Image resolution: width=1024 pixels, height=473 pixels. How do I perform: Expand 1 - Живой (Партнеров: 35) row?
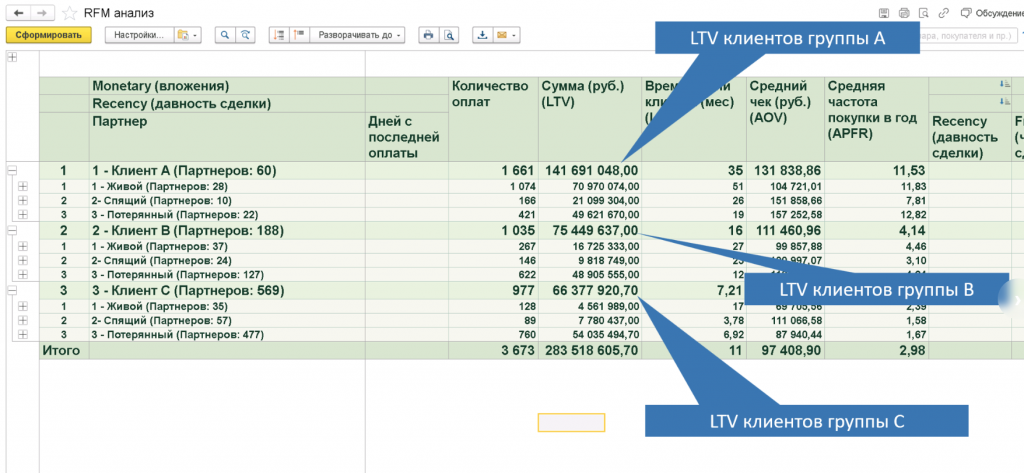tap(24, 306)
